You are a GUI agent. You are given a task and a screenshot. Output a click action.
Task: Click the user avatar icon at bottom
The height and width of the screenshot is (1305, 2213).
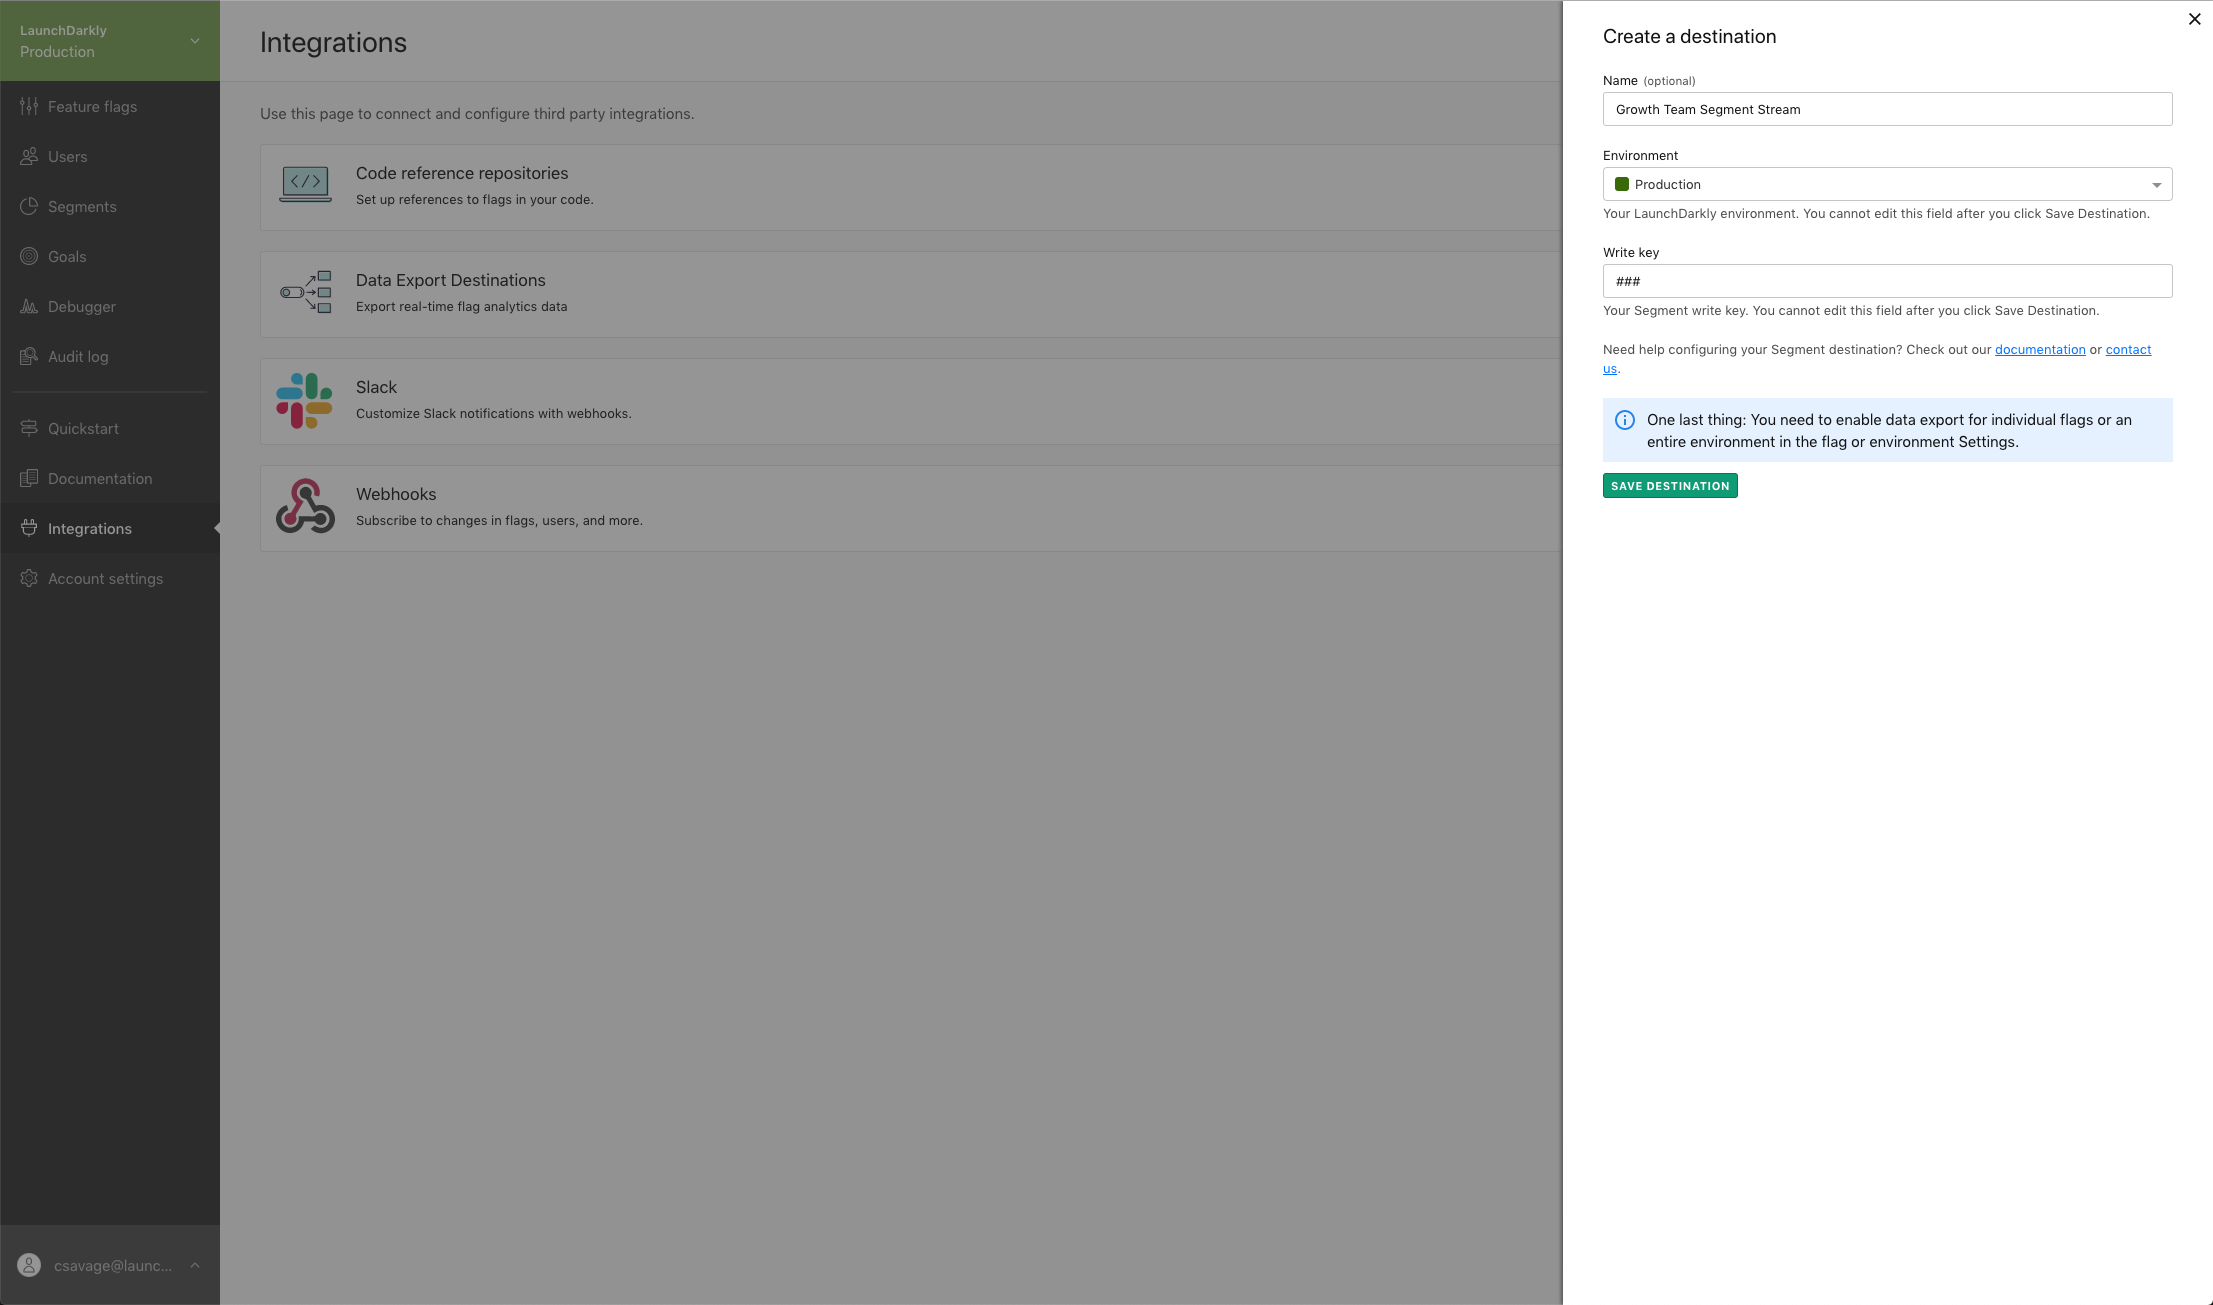[30, 1265]
